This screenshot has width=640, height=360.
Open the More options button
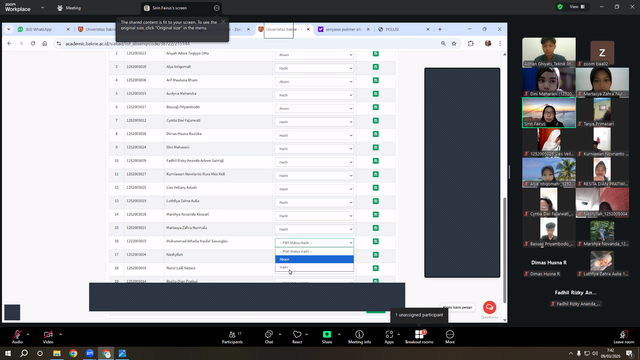[450, 337]
